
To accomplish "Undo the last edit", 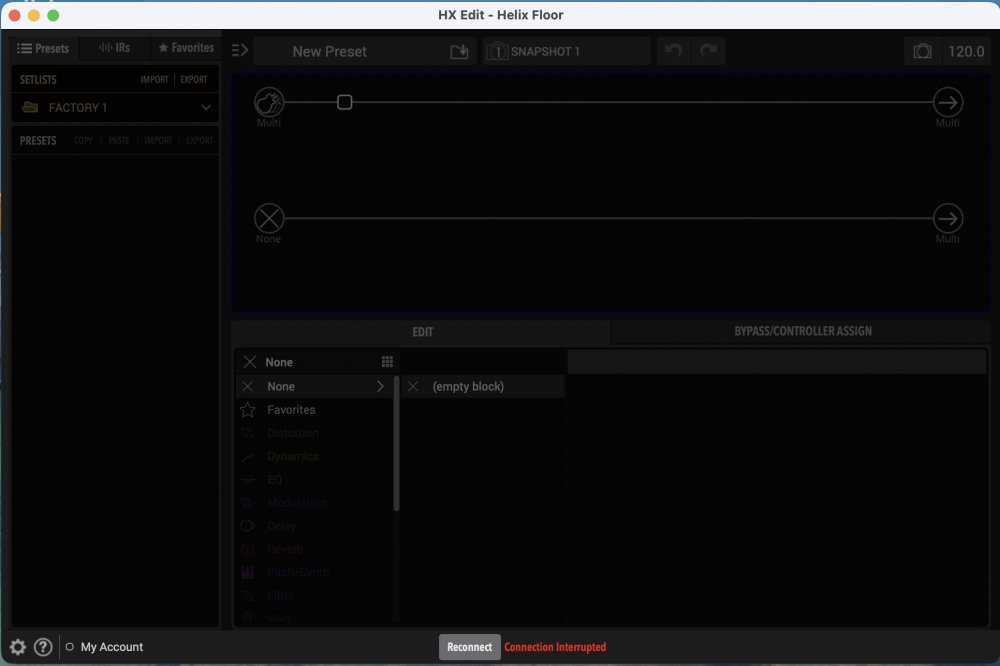I will point(673,50).
